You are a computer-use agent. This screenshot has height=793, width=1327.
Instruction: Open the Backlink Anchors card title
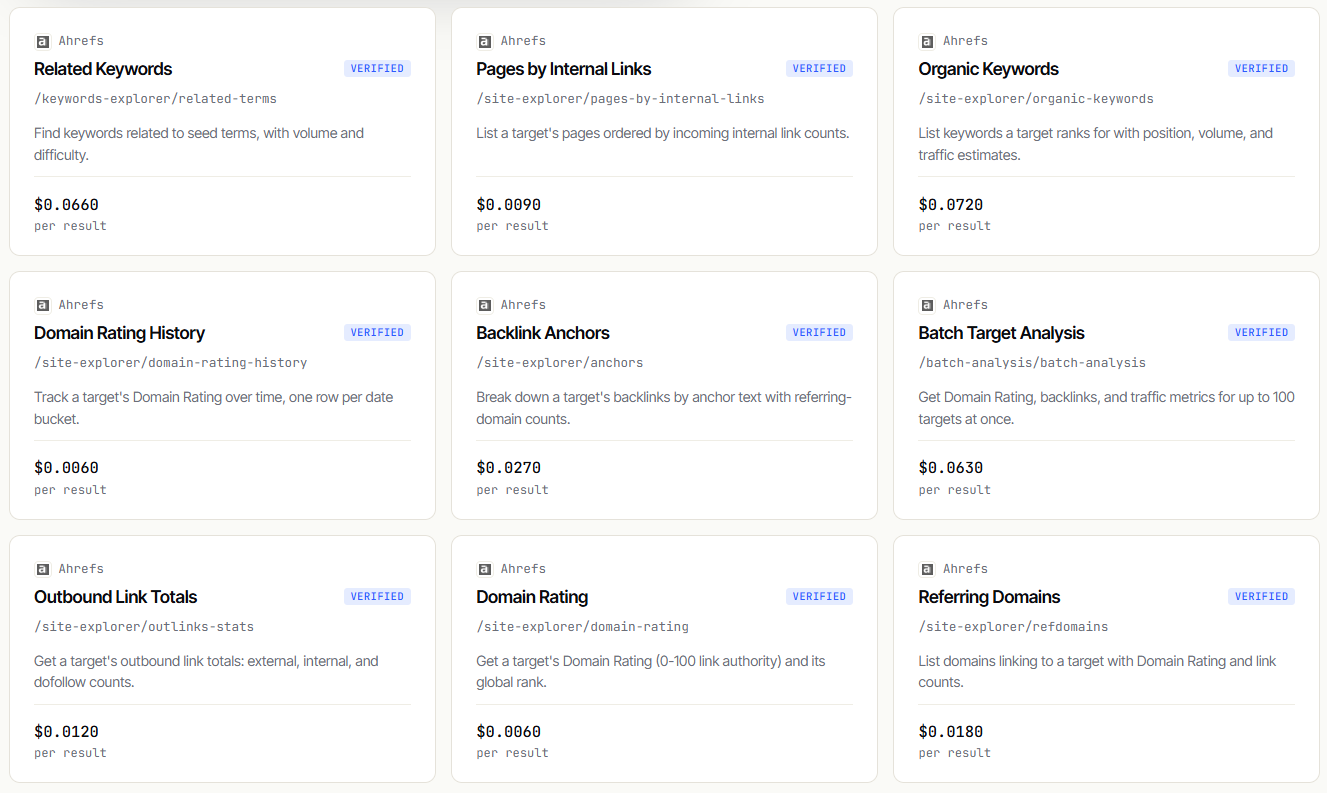[543, 333]
